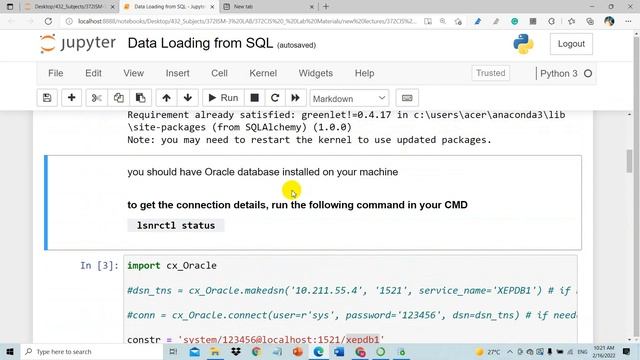The height and width of the screenshot is (360, 640).
Task: Click the Python 3 kernel indicator circle
Action: [x=588, y=73]
